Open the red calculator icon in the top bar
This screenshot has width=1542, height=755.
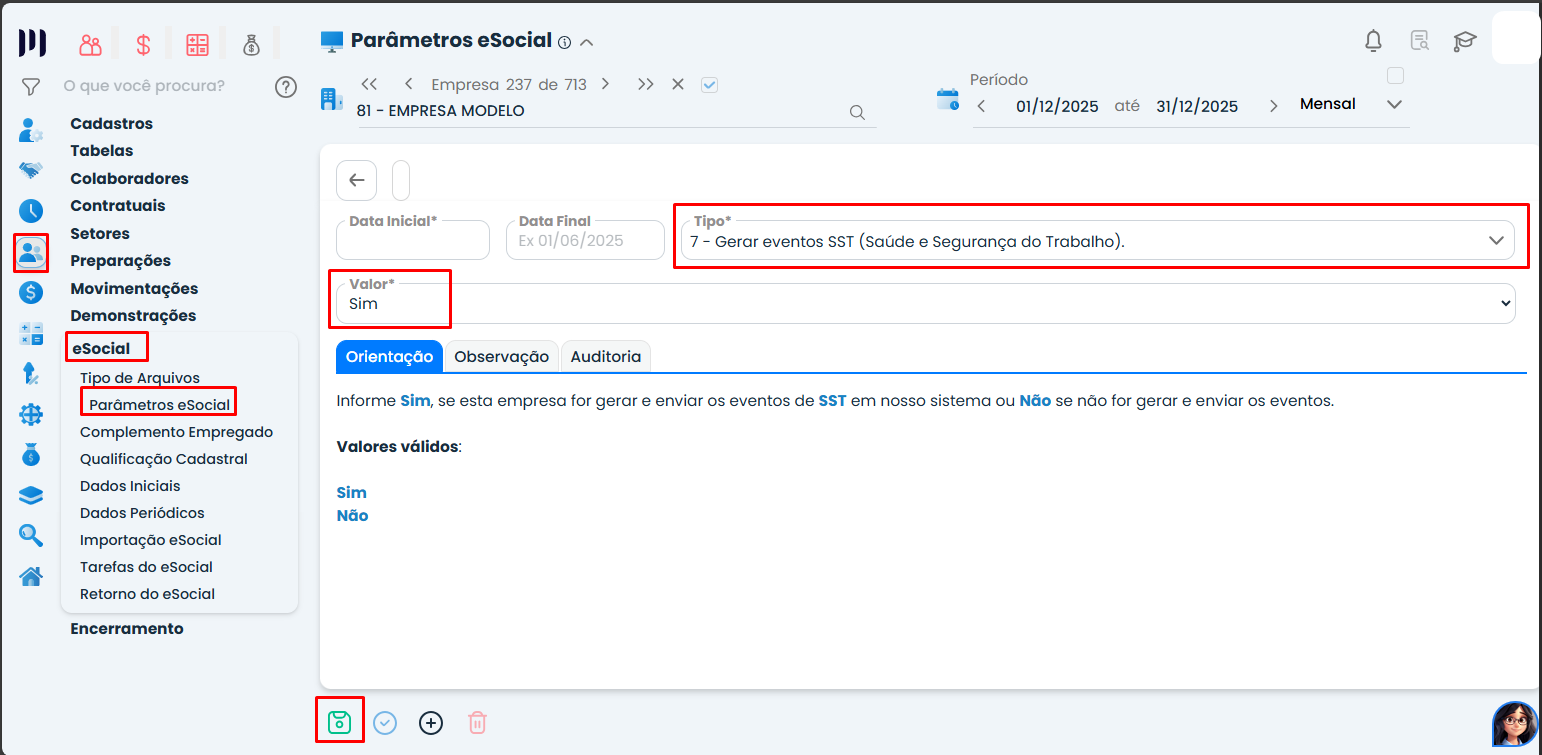click(197, 44)
